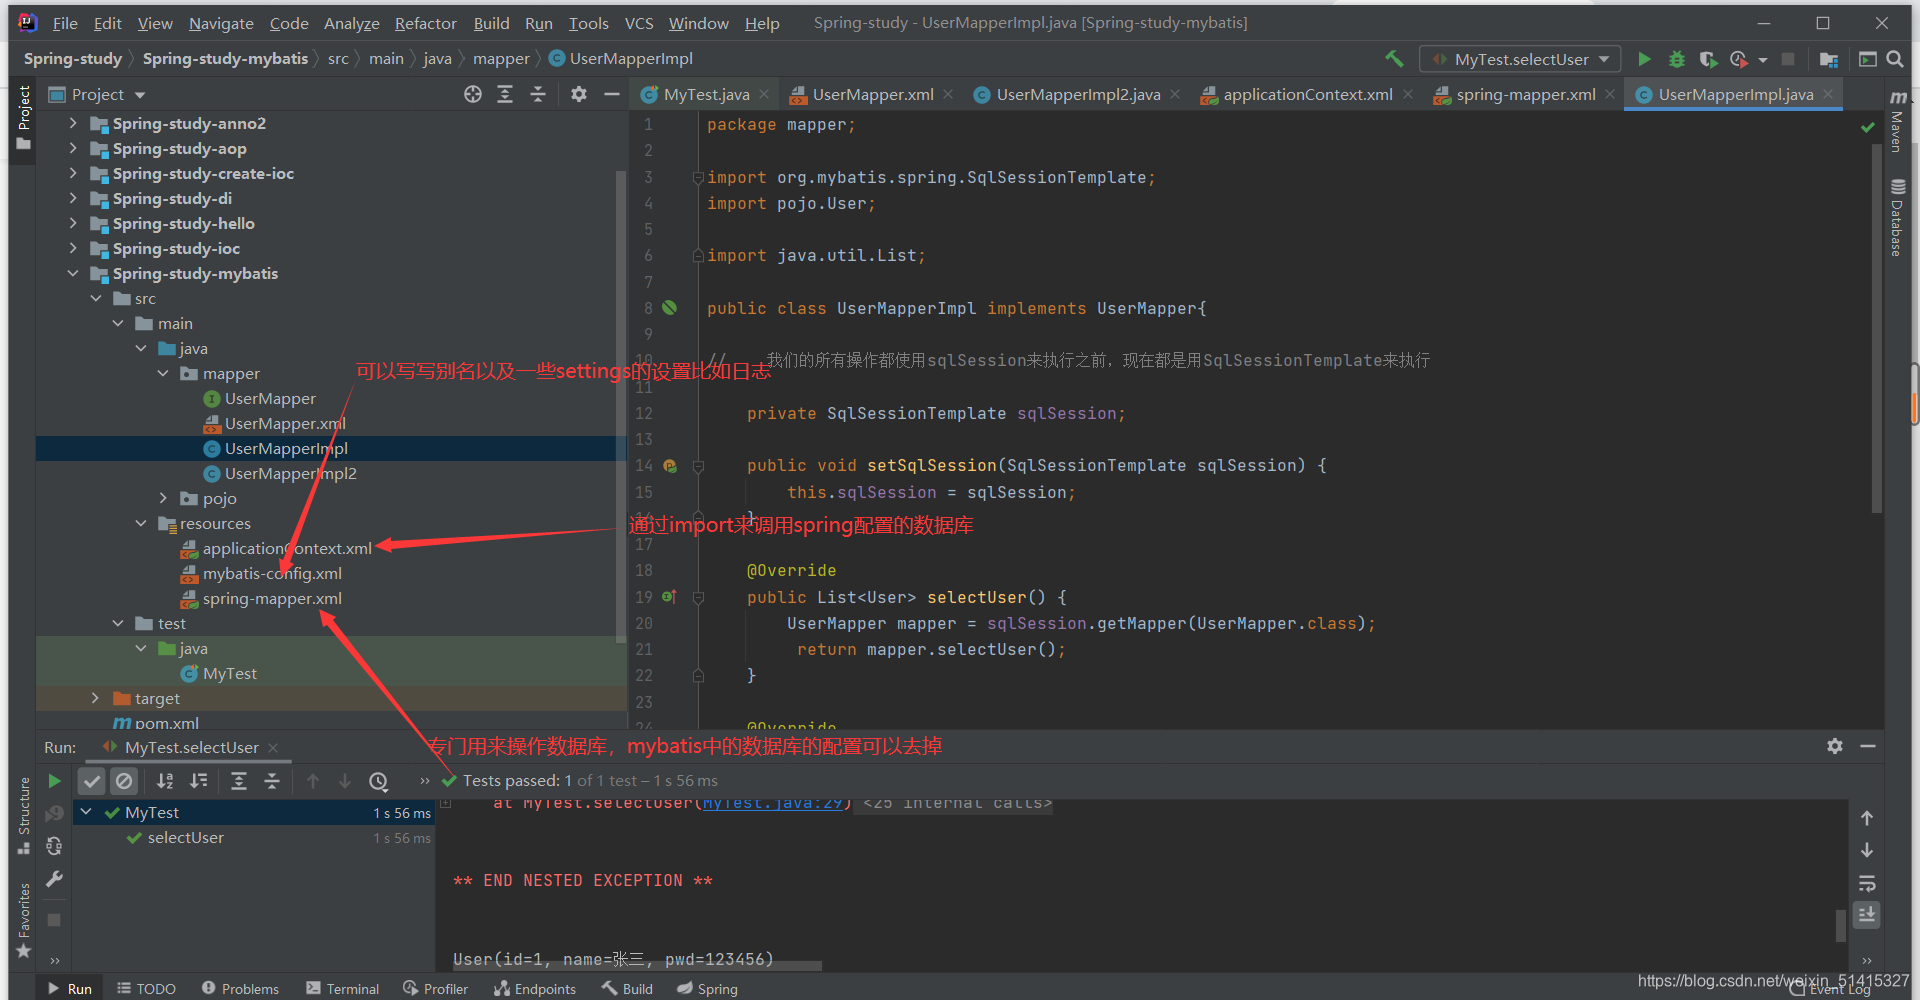Minimize Run tool window
This screenshot has width=1920, height=1000.
point(1868,746)
